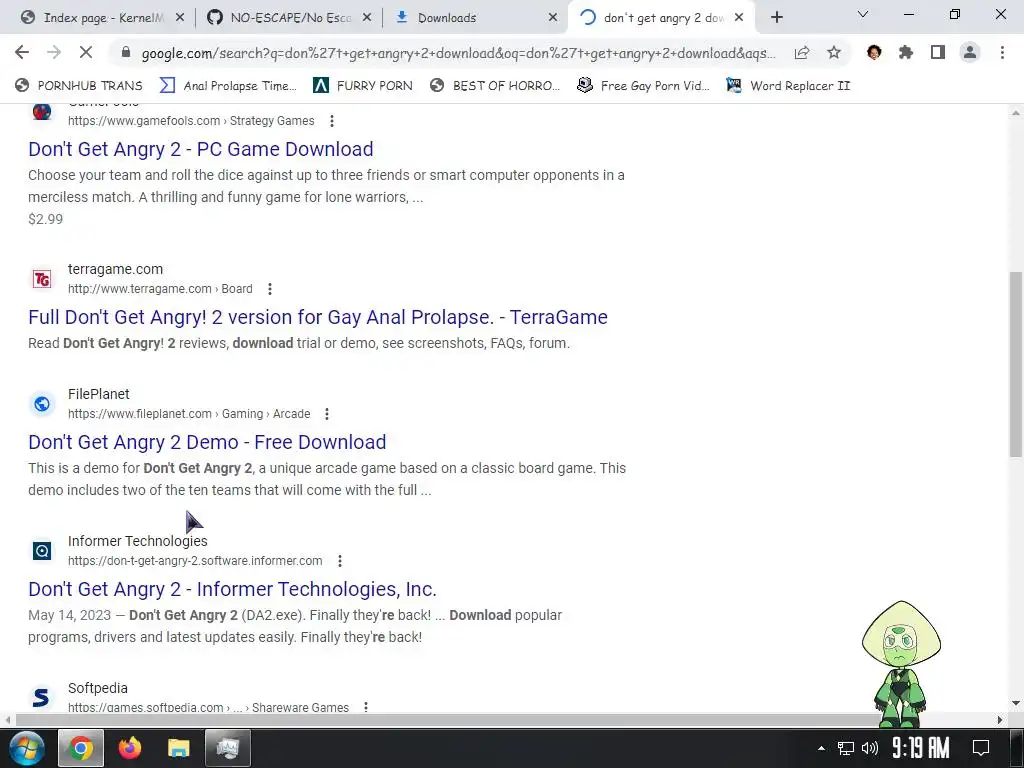
Task: Click the $2.99 price text
Action: tap(46, 219)
